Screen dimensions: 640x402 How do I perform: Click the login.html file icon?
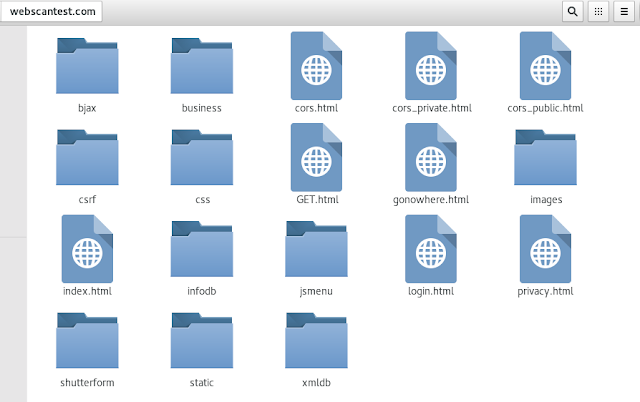(x=431, y=249)
